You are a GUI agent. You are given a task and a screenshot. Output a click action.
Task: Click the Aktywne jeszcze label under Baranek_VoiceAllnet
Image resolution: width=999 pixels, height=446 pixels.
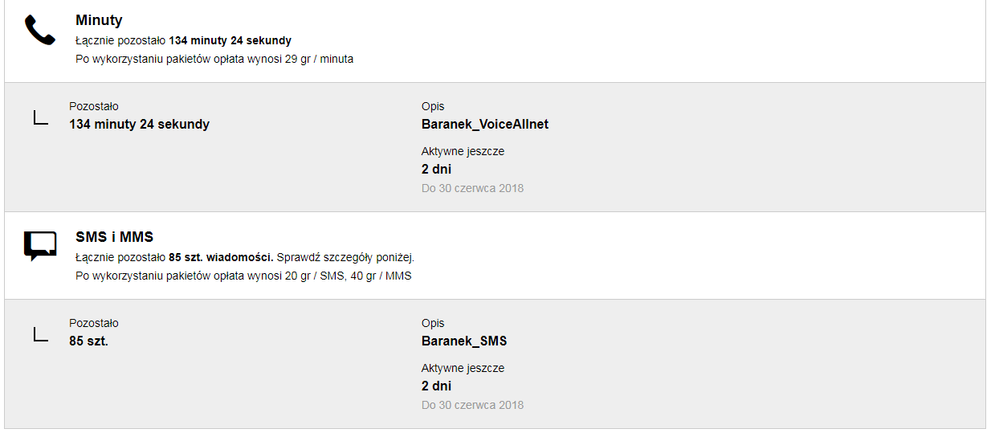point(463,151)
